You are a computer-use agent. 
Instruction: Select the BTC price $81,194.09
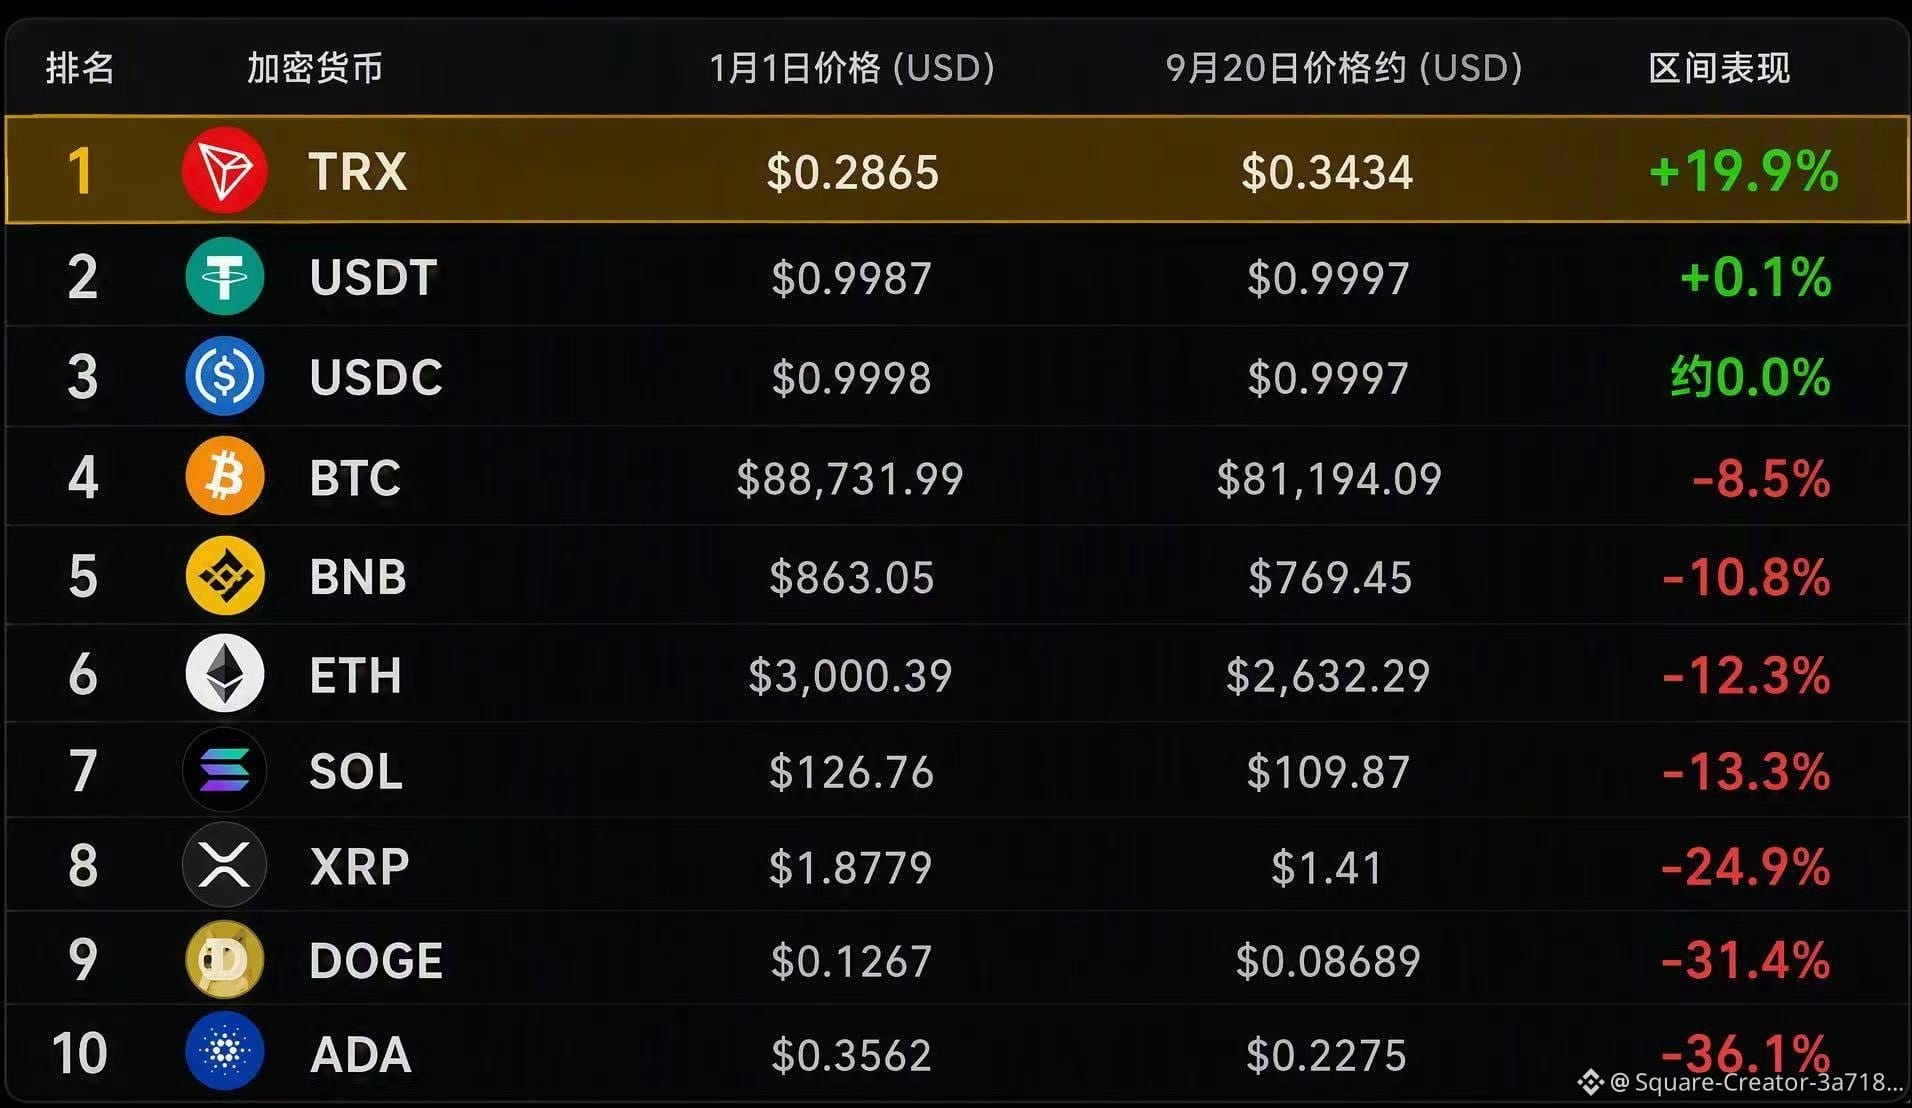pyautogui.click(x=1329, y=479)
